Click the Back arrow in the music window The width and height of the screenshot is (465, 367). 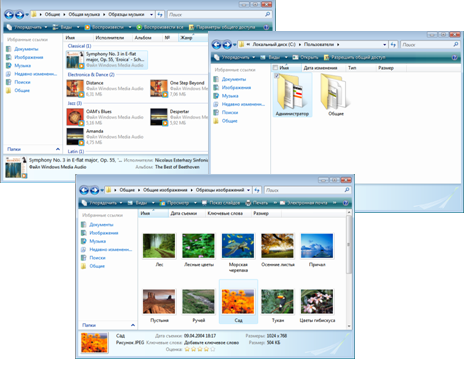[x=9, y=15]
